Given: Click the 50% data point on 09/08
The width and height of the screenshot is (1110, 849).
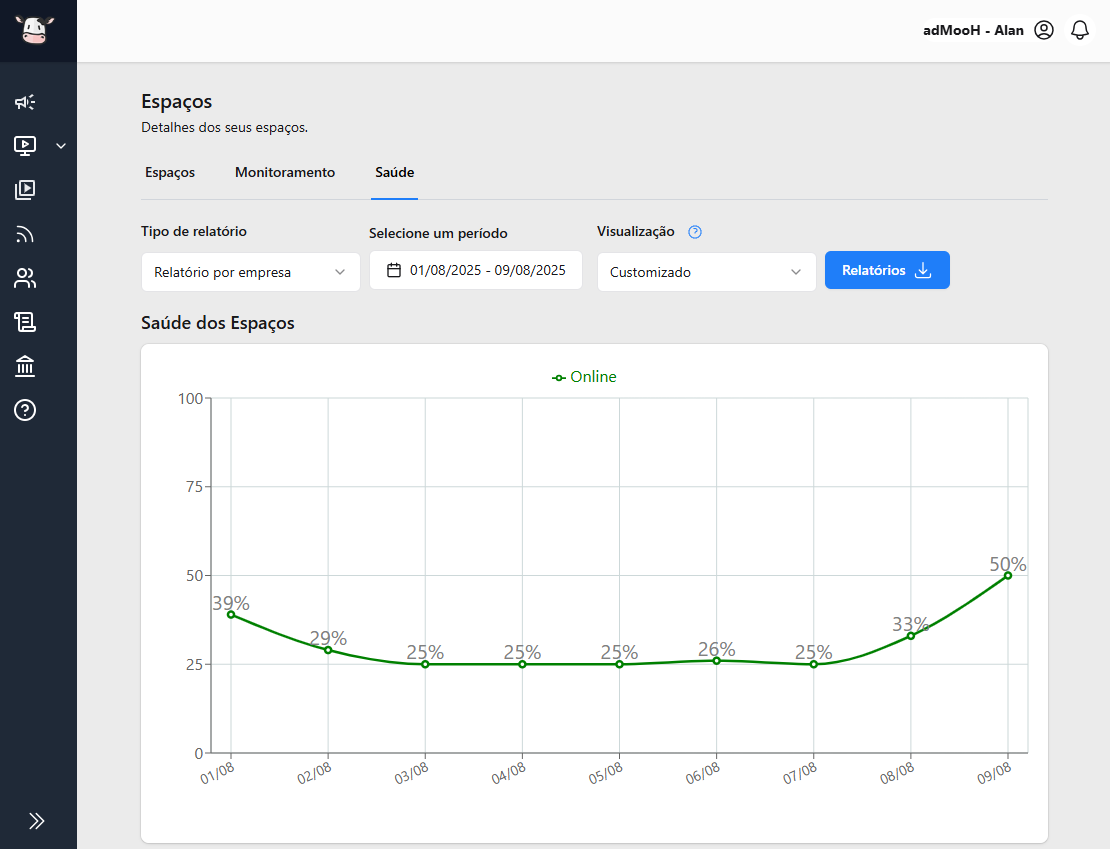Looking at the screenshot, I should [x=1007, y=576].
